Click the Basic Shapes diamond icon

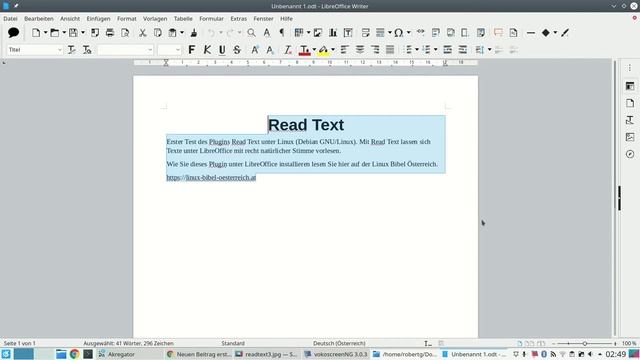click(x=546, y=33)
